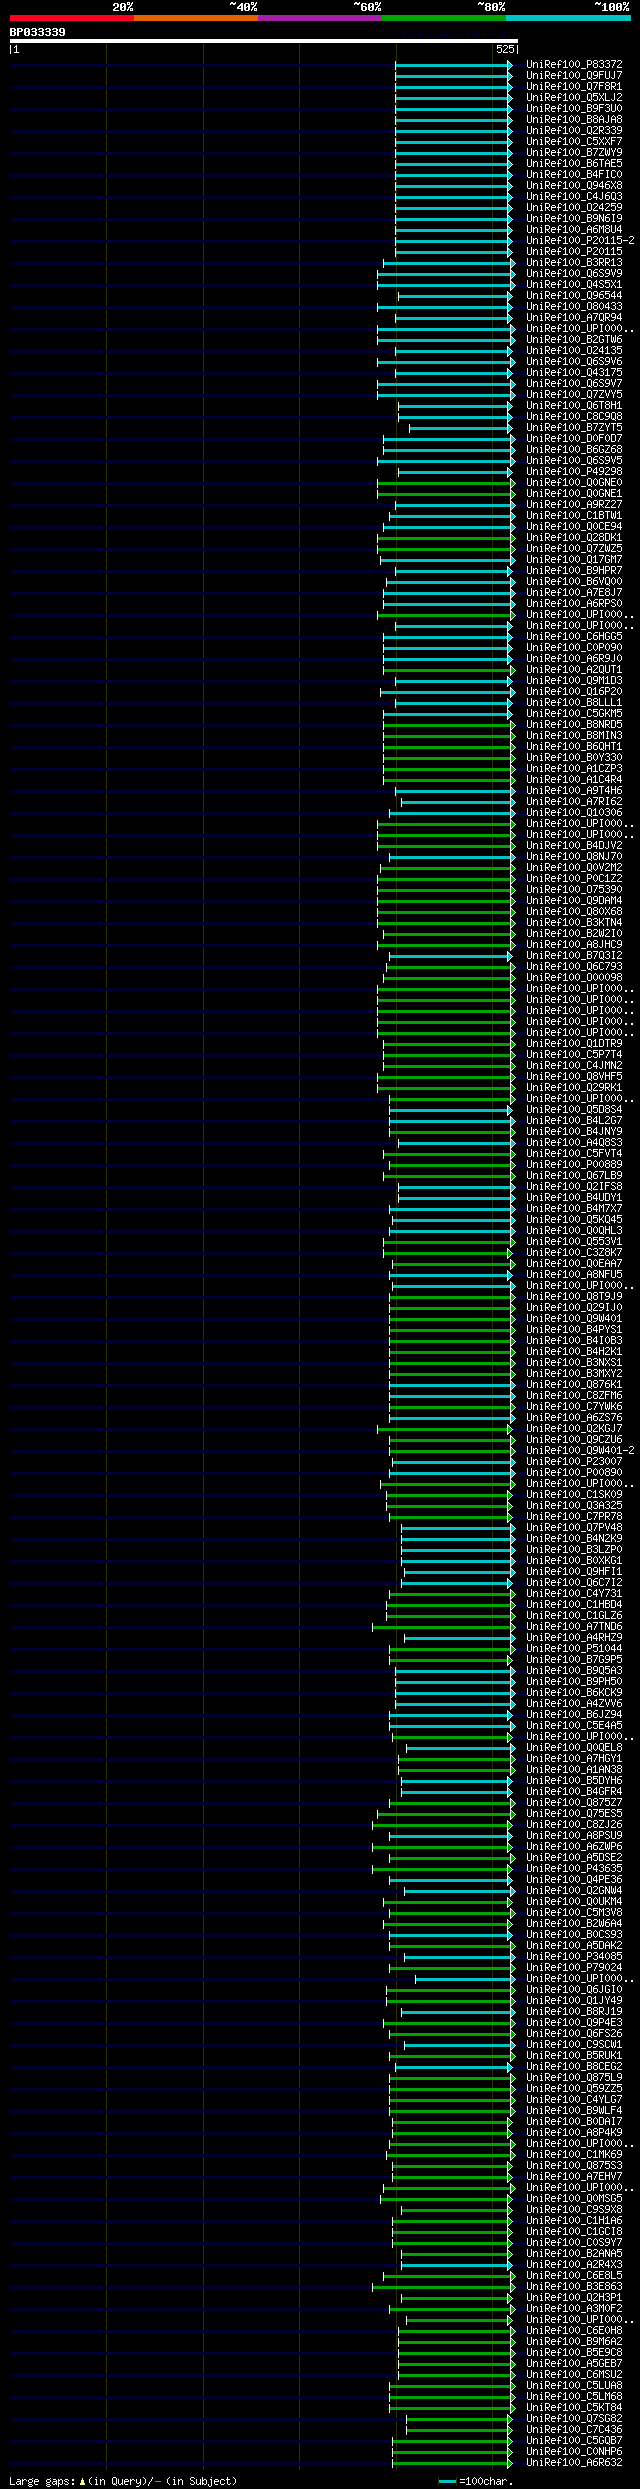Viewport: 640px width, 2489px height.
Task: Select hit label UniRef100_B2GTW6
Action: (x=574, y=339)
